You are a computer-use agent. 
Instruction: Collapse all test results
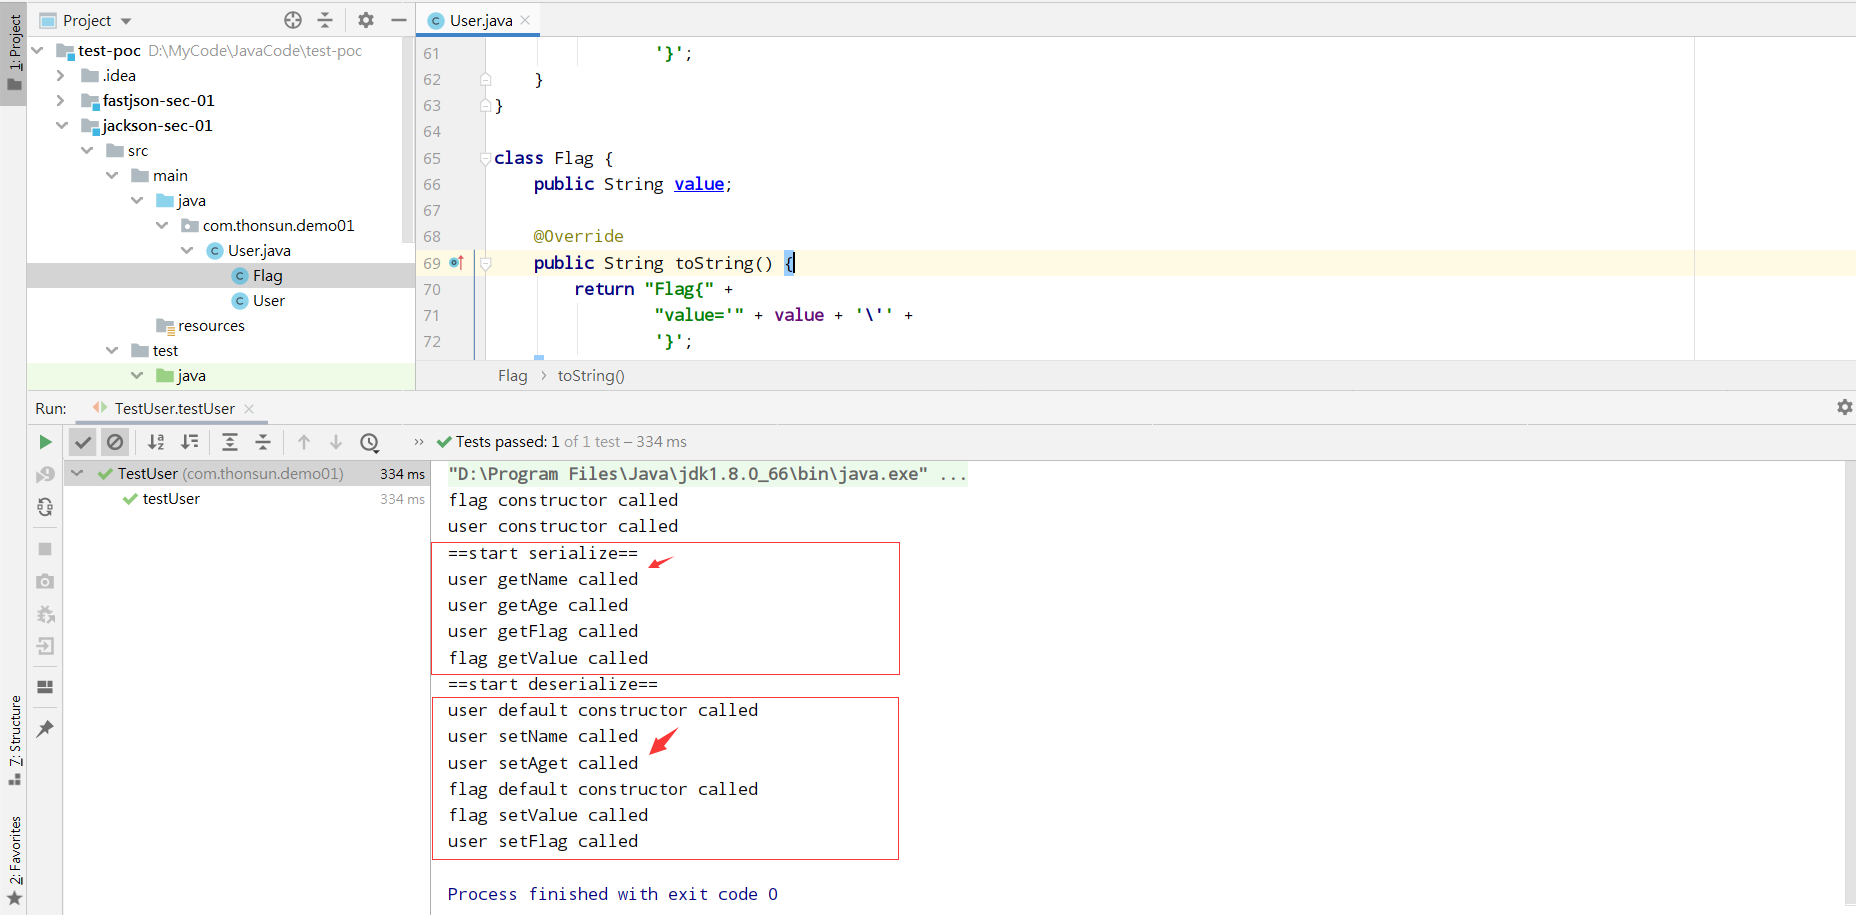[263, 442]
